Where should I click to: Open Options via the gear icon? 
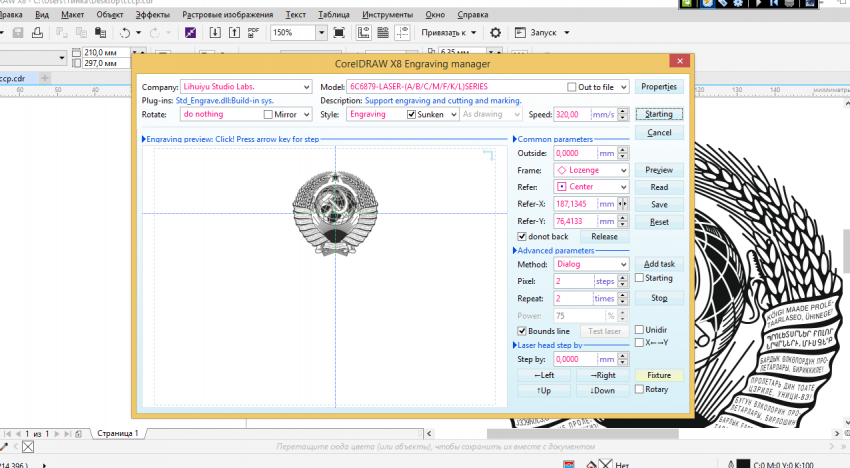point(495,33)
